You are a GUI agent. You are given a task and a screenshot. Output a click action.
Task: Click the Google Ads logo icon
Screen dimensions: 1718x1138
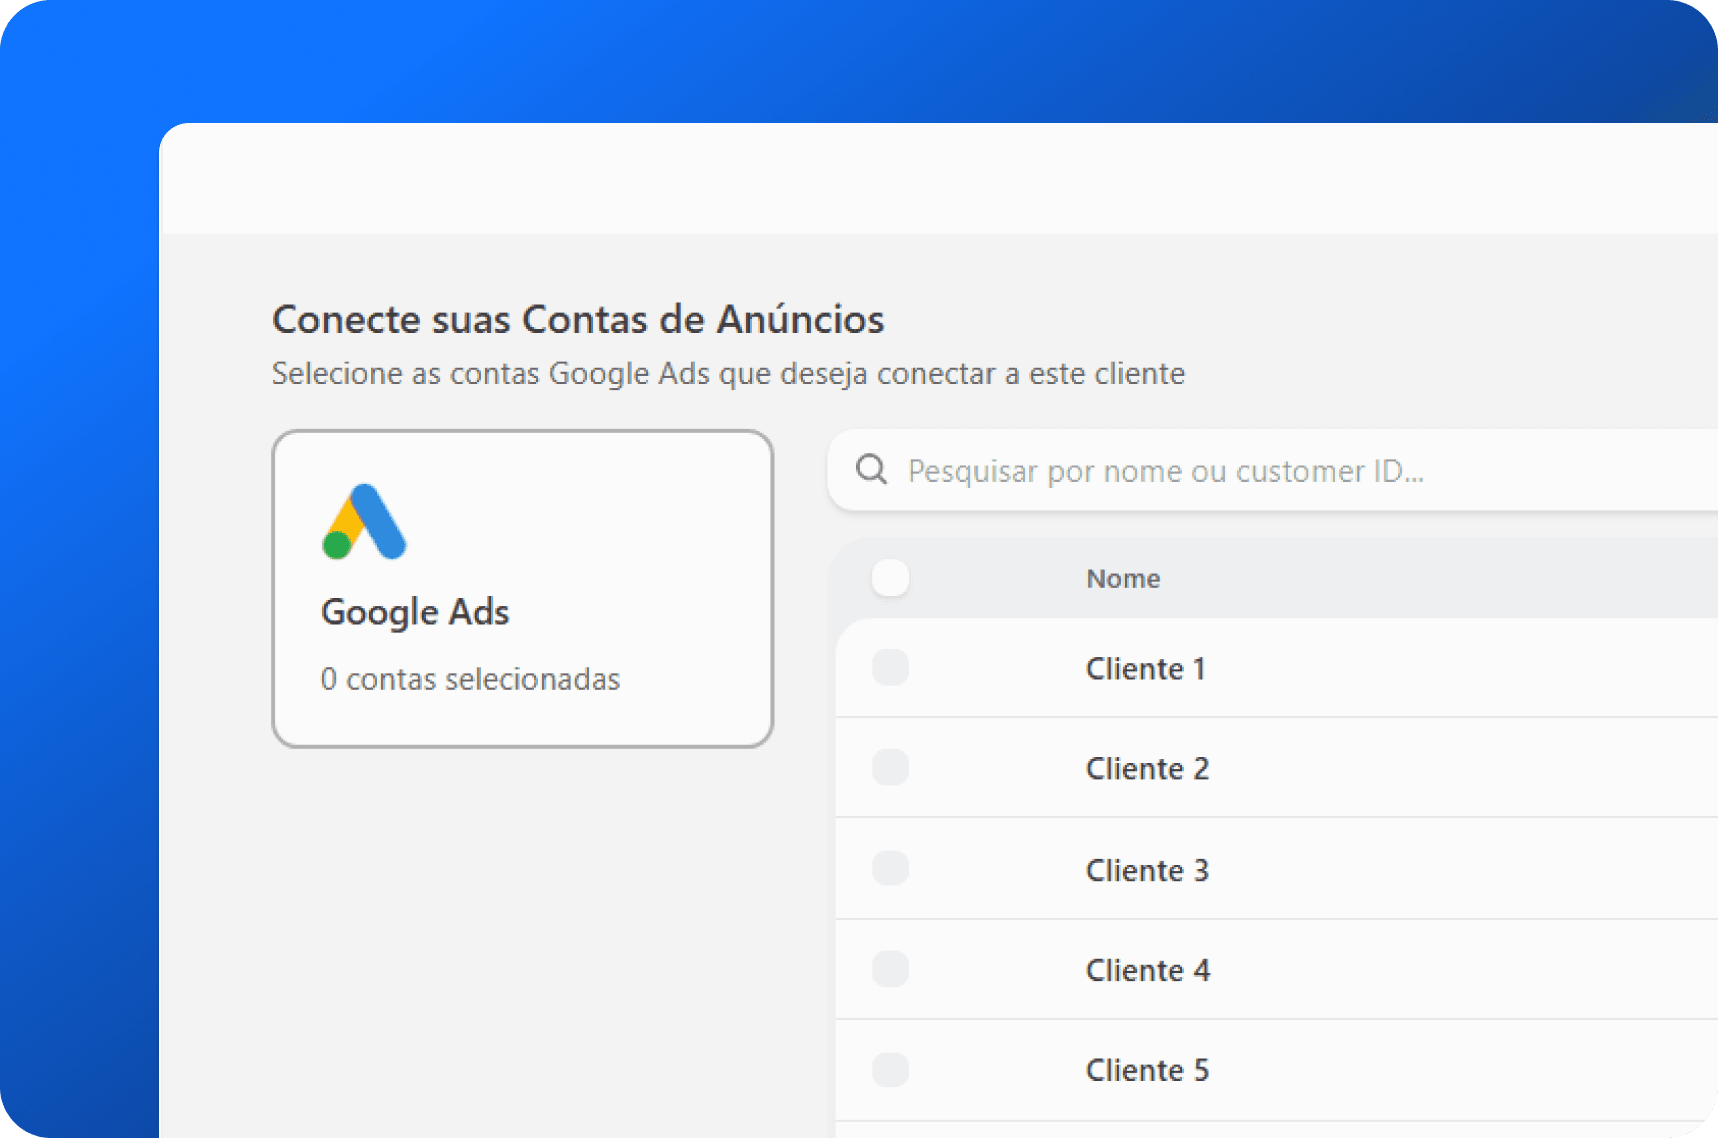click(x=364, y=521)
